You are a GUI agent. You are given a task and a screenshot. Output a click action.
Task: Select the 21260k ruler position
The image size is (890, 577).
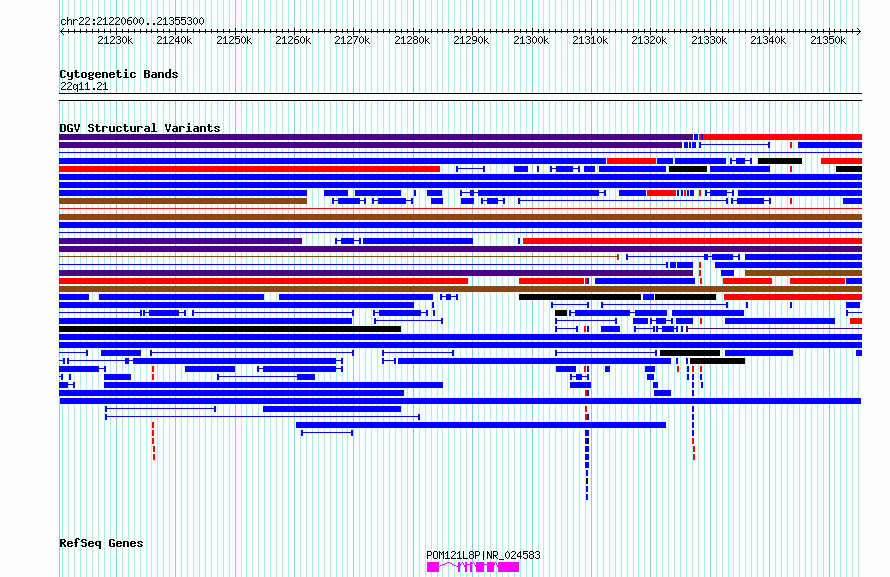tap(293, 40)
